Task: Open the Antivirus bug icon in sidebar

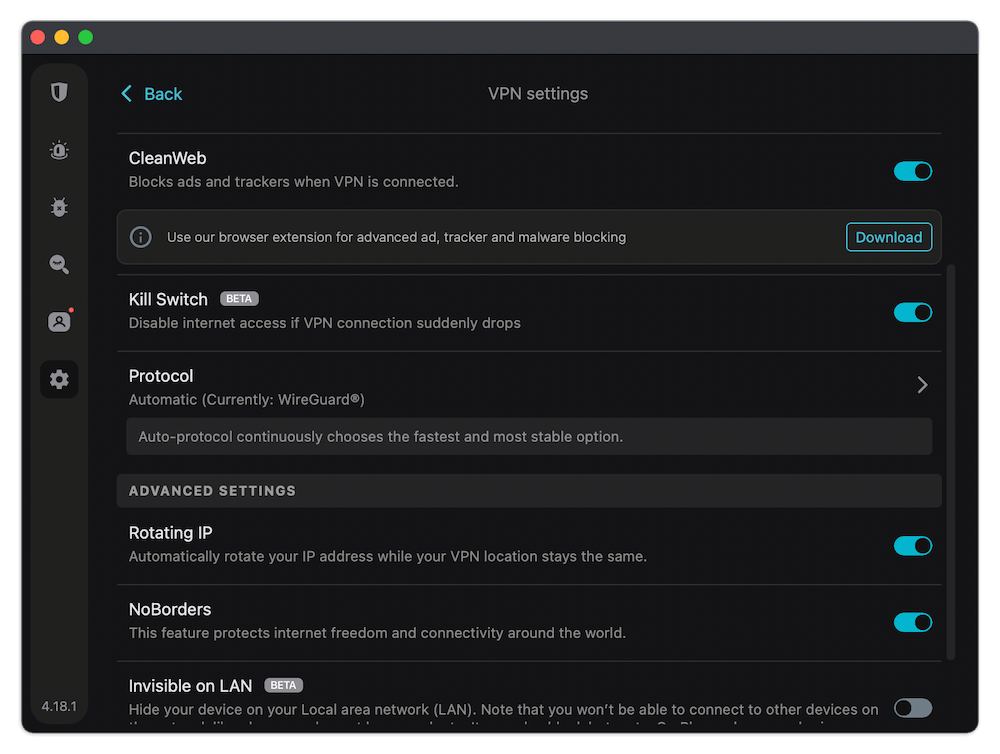Action: tap(59, 207)
